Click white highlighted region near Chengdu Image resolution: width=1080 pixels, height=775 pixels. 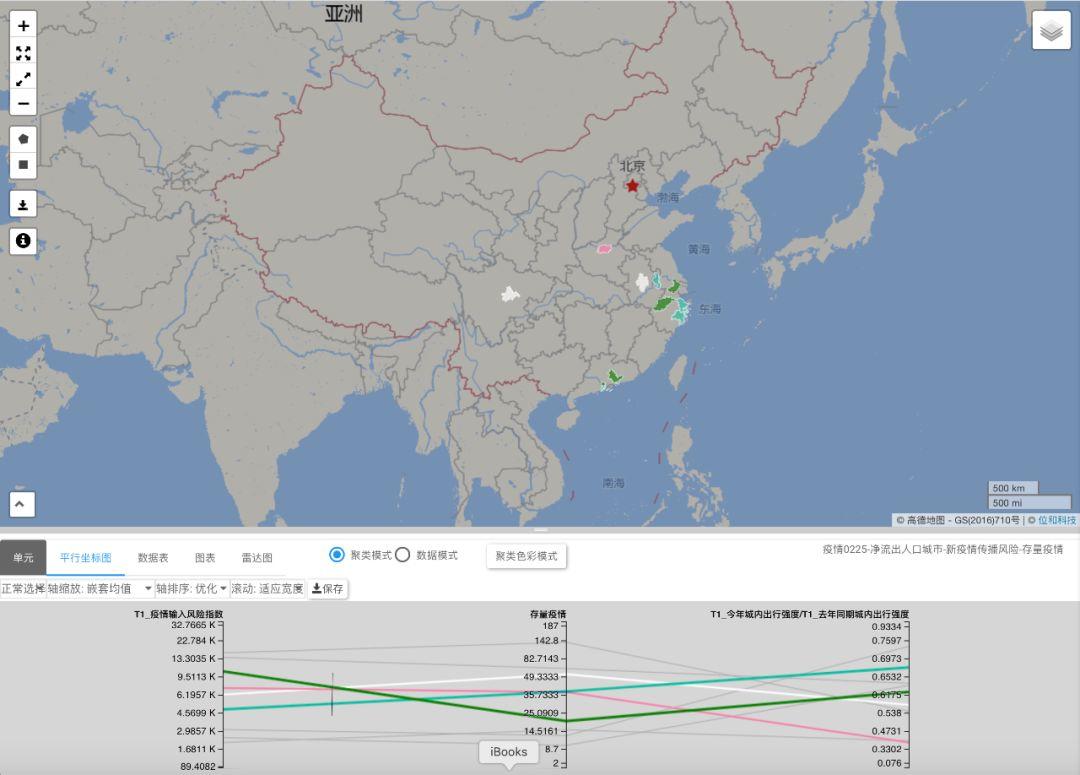[510, 295]
